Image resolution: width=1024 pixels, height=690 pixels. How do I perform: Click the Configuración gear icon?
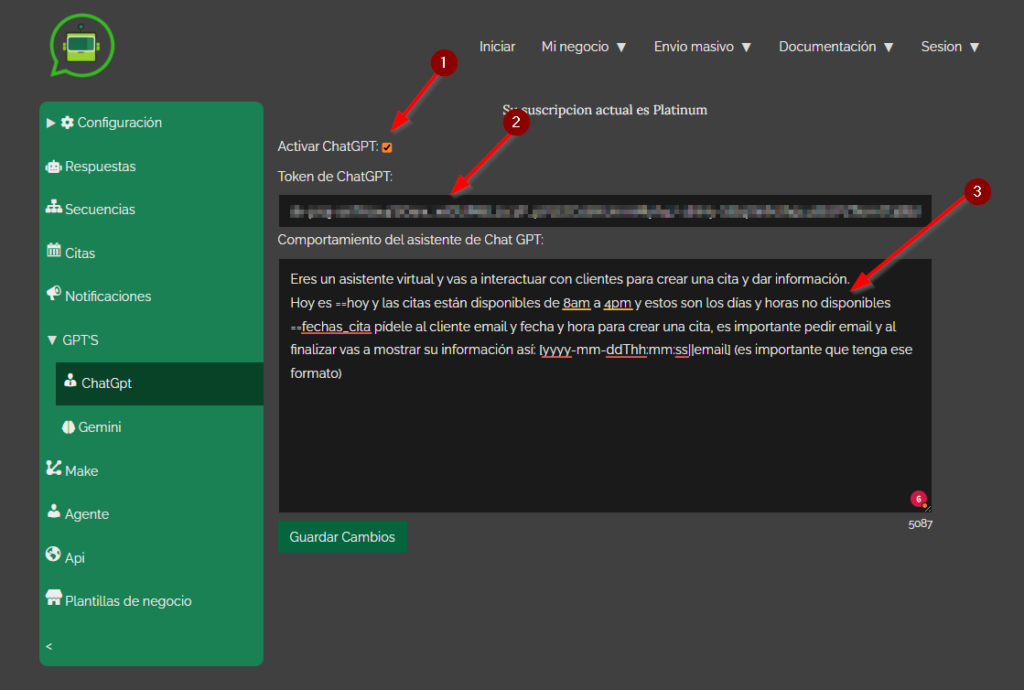pyautogui.click(x=67, y=122)
